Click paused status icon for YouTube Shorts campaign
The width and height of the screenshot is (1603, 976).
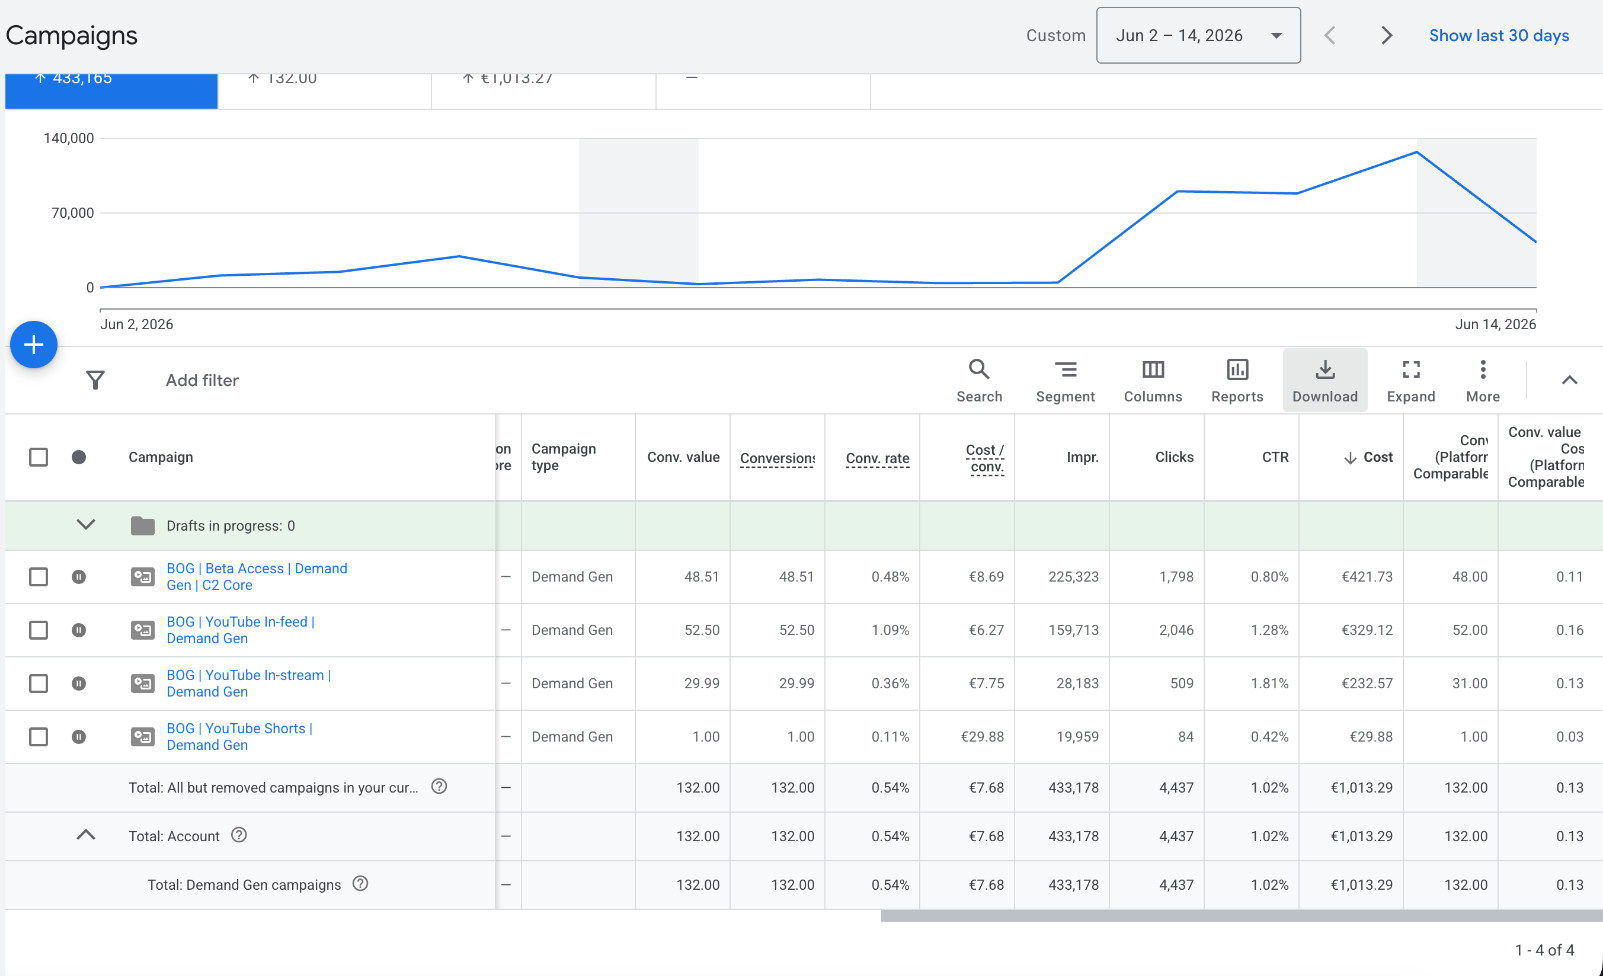(79, 737)
